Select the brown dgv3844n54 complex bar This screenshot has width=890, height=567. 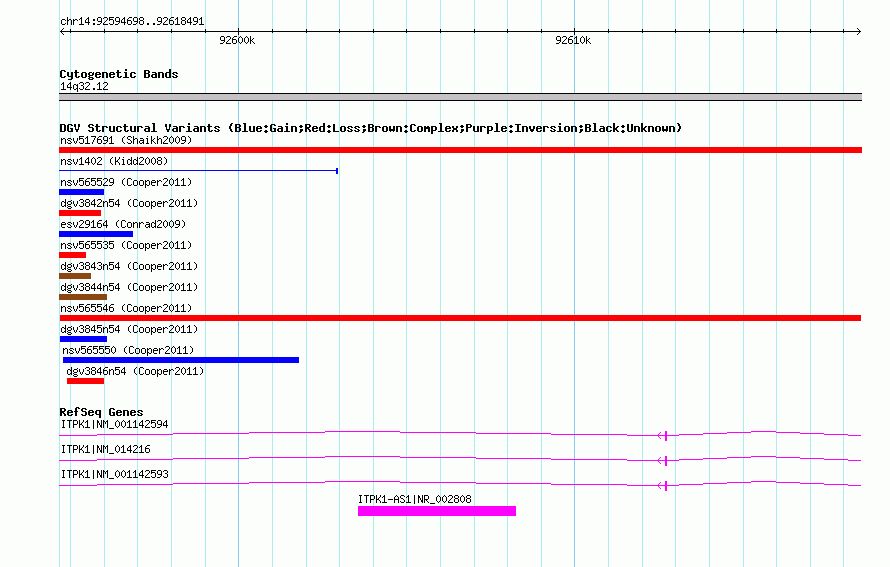coord(83,297)
